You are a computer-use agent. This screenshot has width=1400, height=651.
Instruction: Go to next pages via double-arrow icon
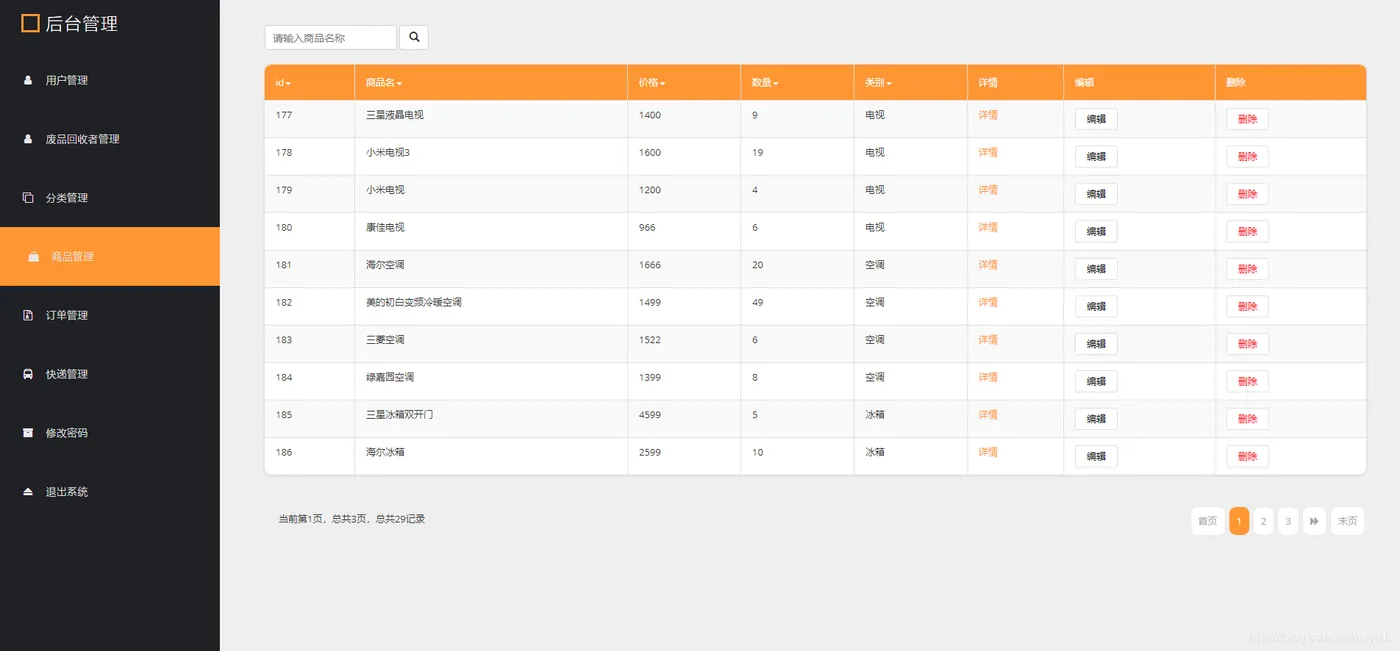coord(1314,521)
